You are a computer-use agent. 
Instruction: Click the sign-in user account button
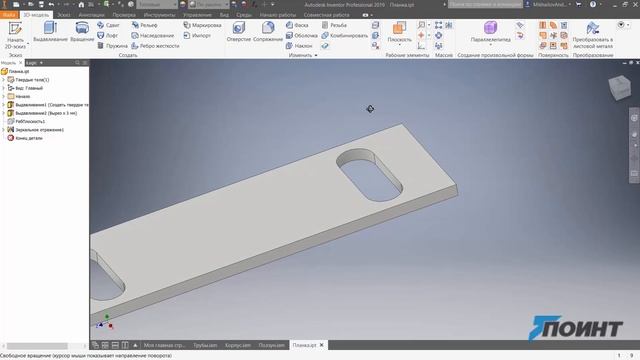pos(547,4)
